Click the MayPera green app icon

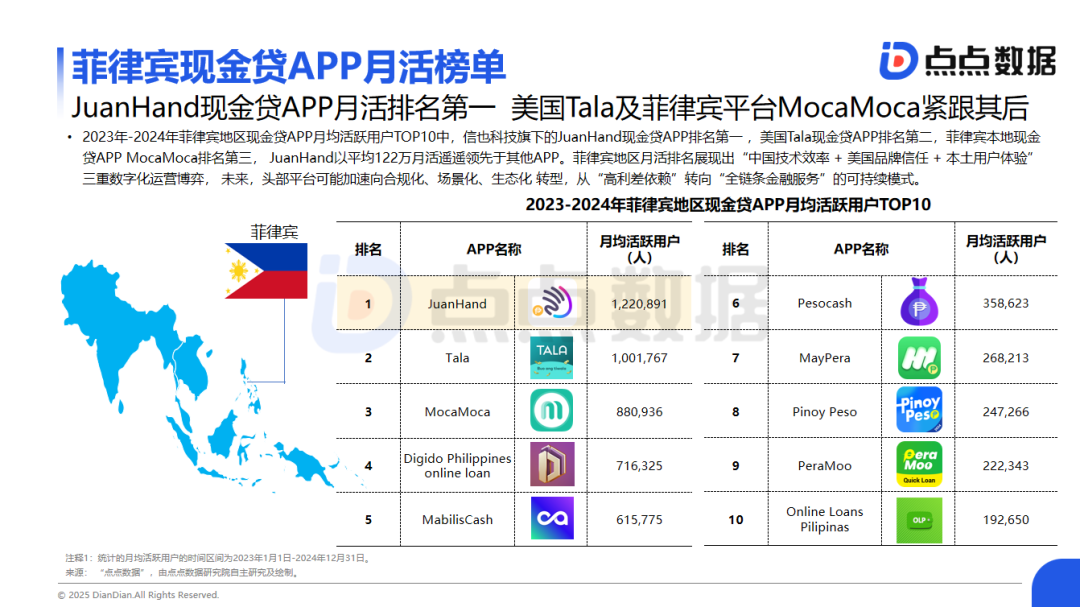[920, 358]
